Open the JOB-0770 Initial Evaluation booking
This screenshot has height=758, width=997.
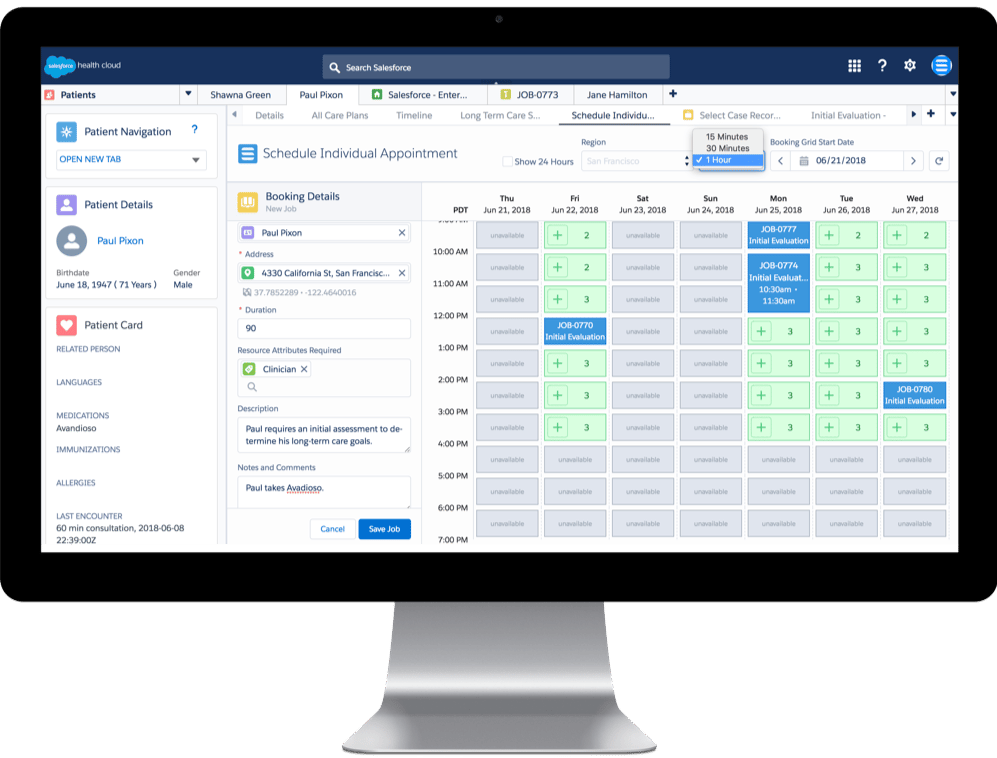[x=575, y=331]
